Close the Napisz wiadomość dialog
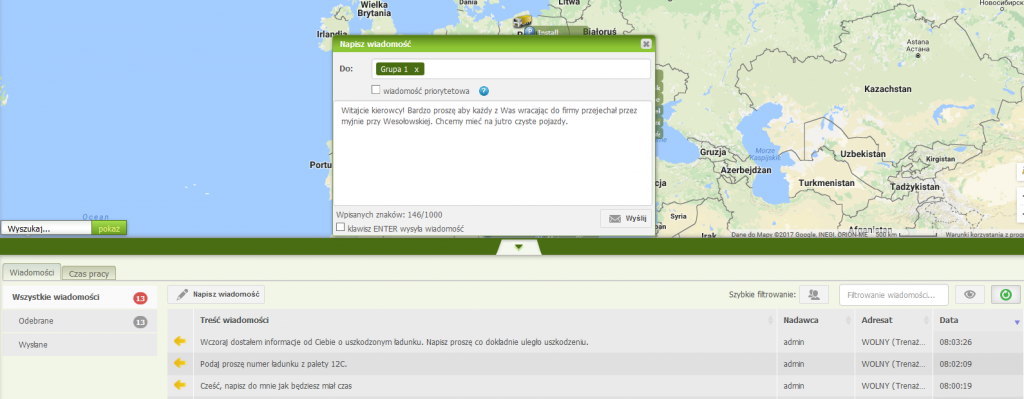The width and height of the screenshot is (1024, 399). pos(646,44)
